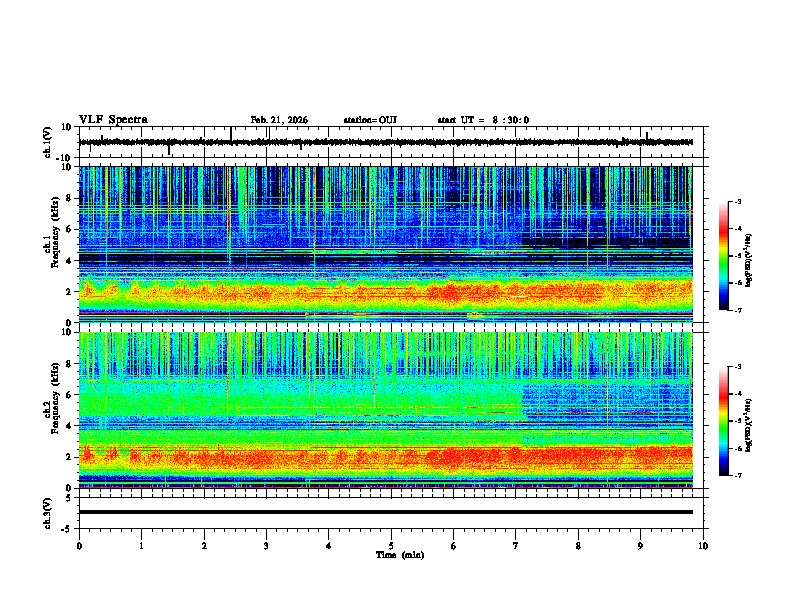Click the time axis tick label "9"
792x612 pixels.
640,546
